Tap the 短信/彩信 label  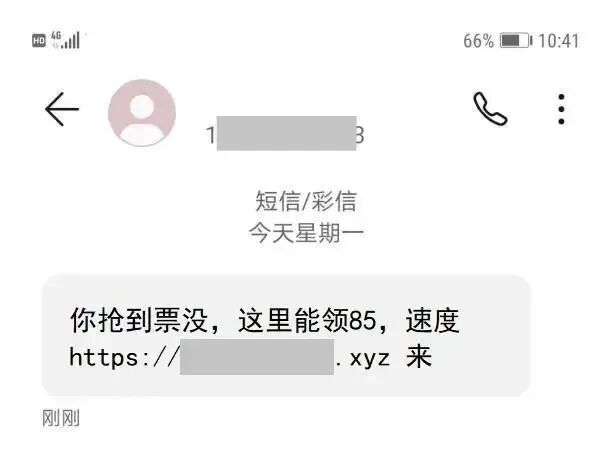(x=306, y=201)
